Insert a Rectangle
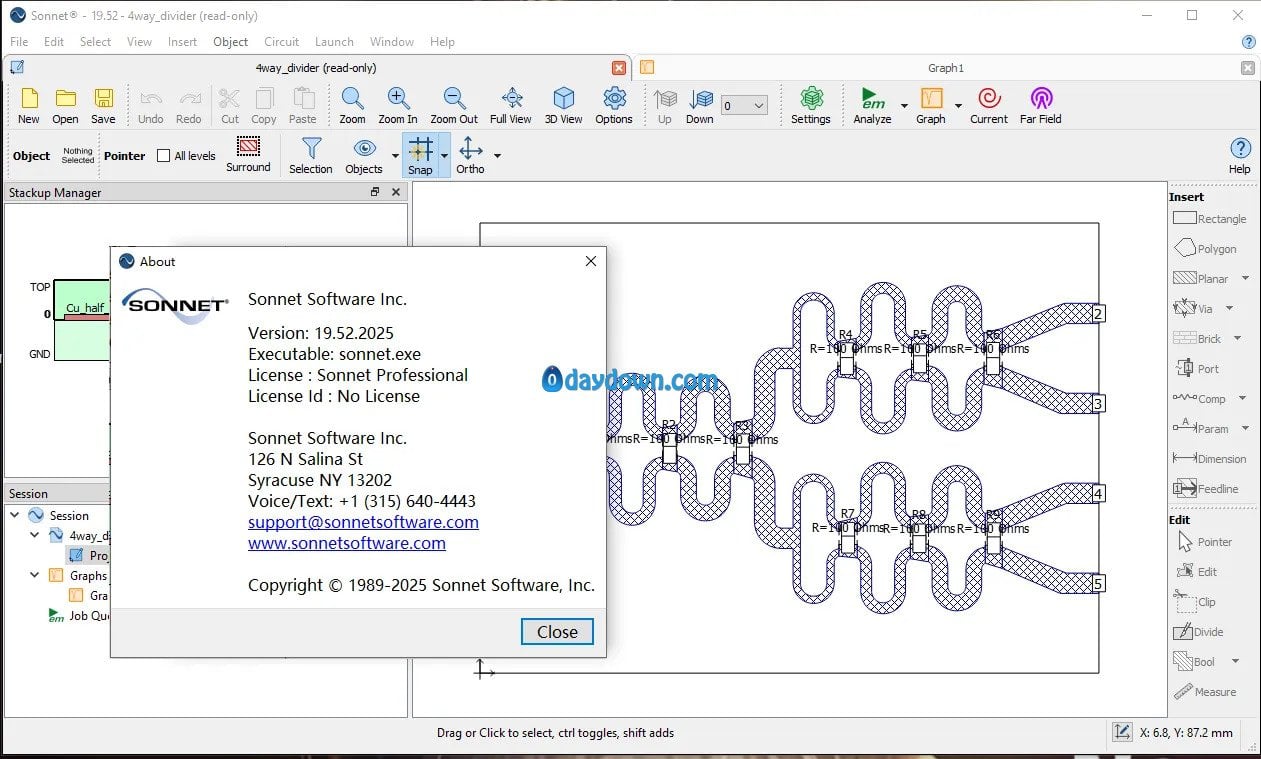The image size is (1261, 759). coord(1210,219)
